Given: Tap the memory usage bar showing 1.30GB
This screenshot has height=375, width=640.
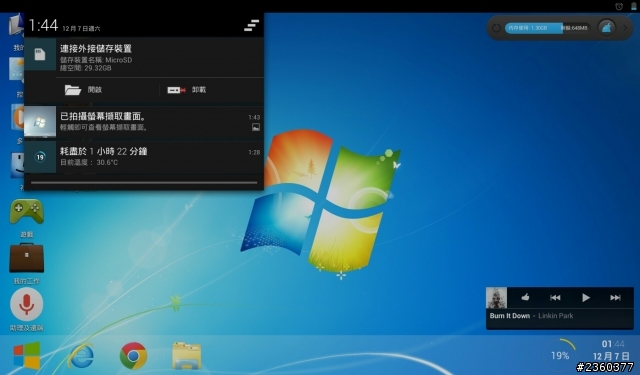Looking at the screenshot, I should [x=547, y=28].
